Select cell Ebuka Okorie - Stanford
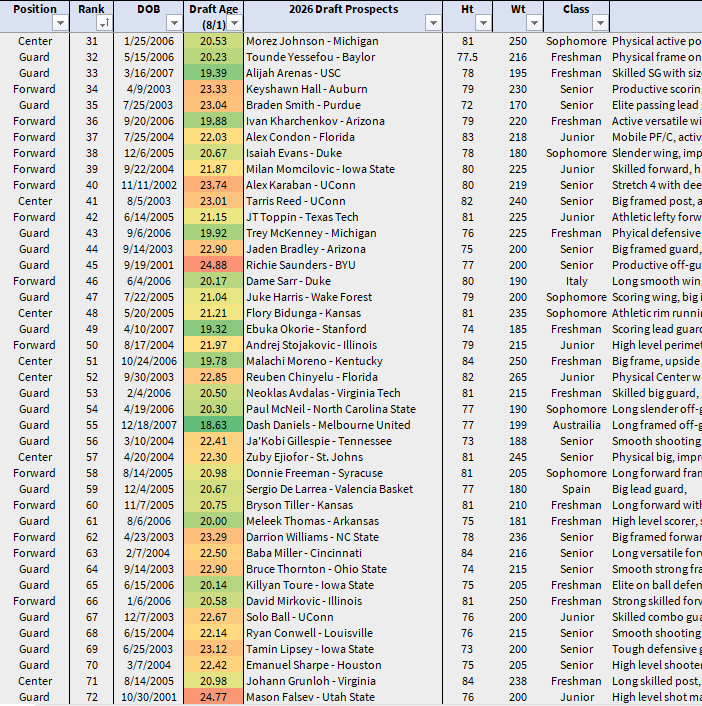 343,329
